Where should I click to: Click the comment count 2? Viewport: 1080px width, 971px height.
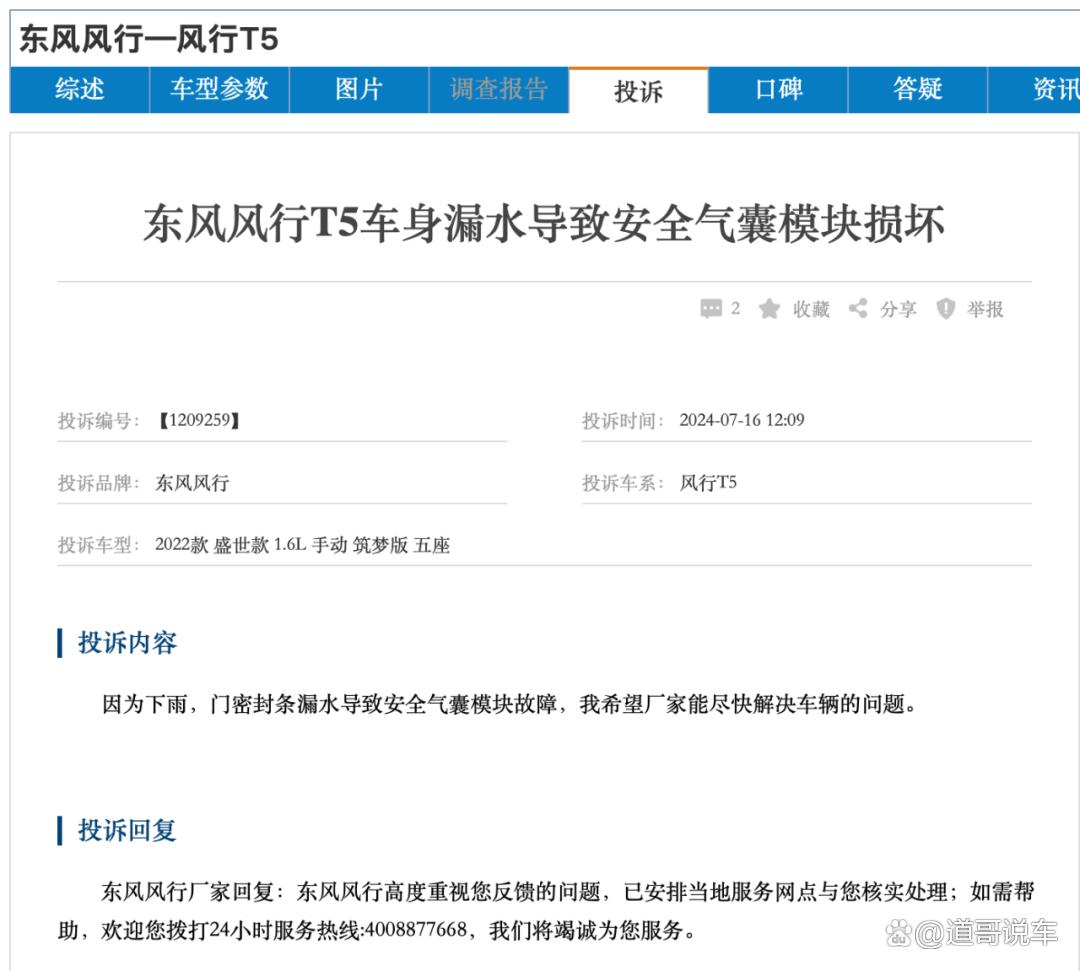(x=736, y=308)
